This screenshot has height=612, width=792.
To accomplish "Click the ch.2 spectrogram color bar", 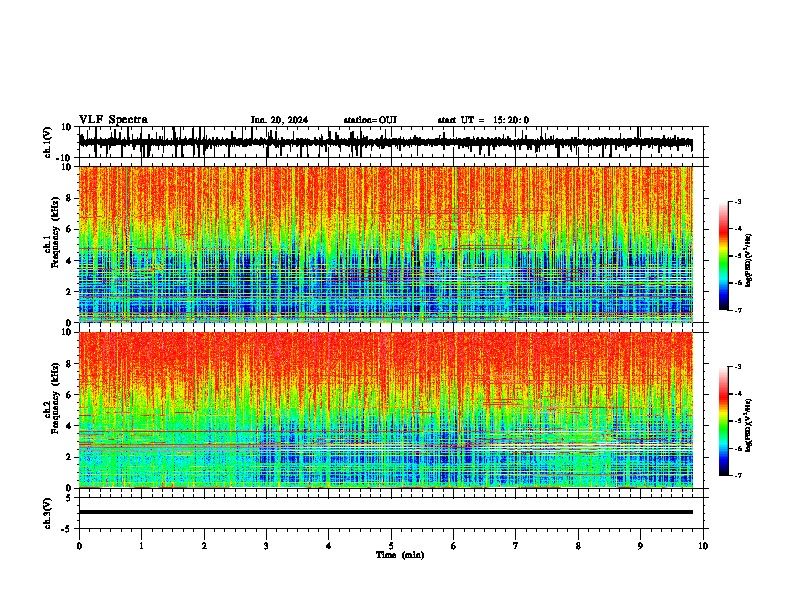I will 723,421.
